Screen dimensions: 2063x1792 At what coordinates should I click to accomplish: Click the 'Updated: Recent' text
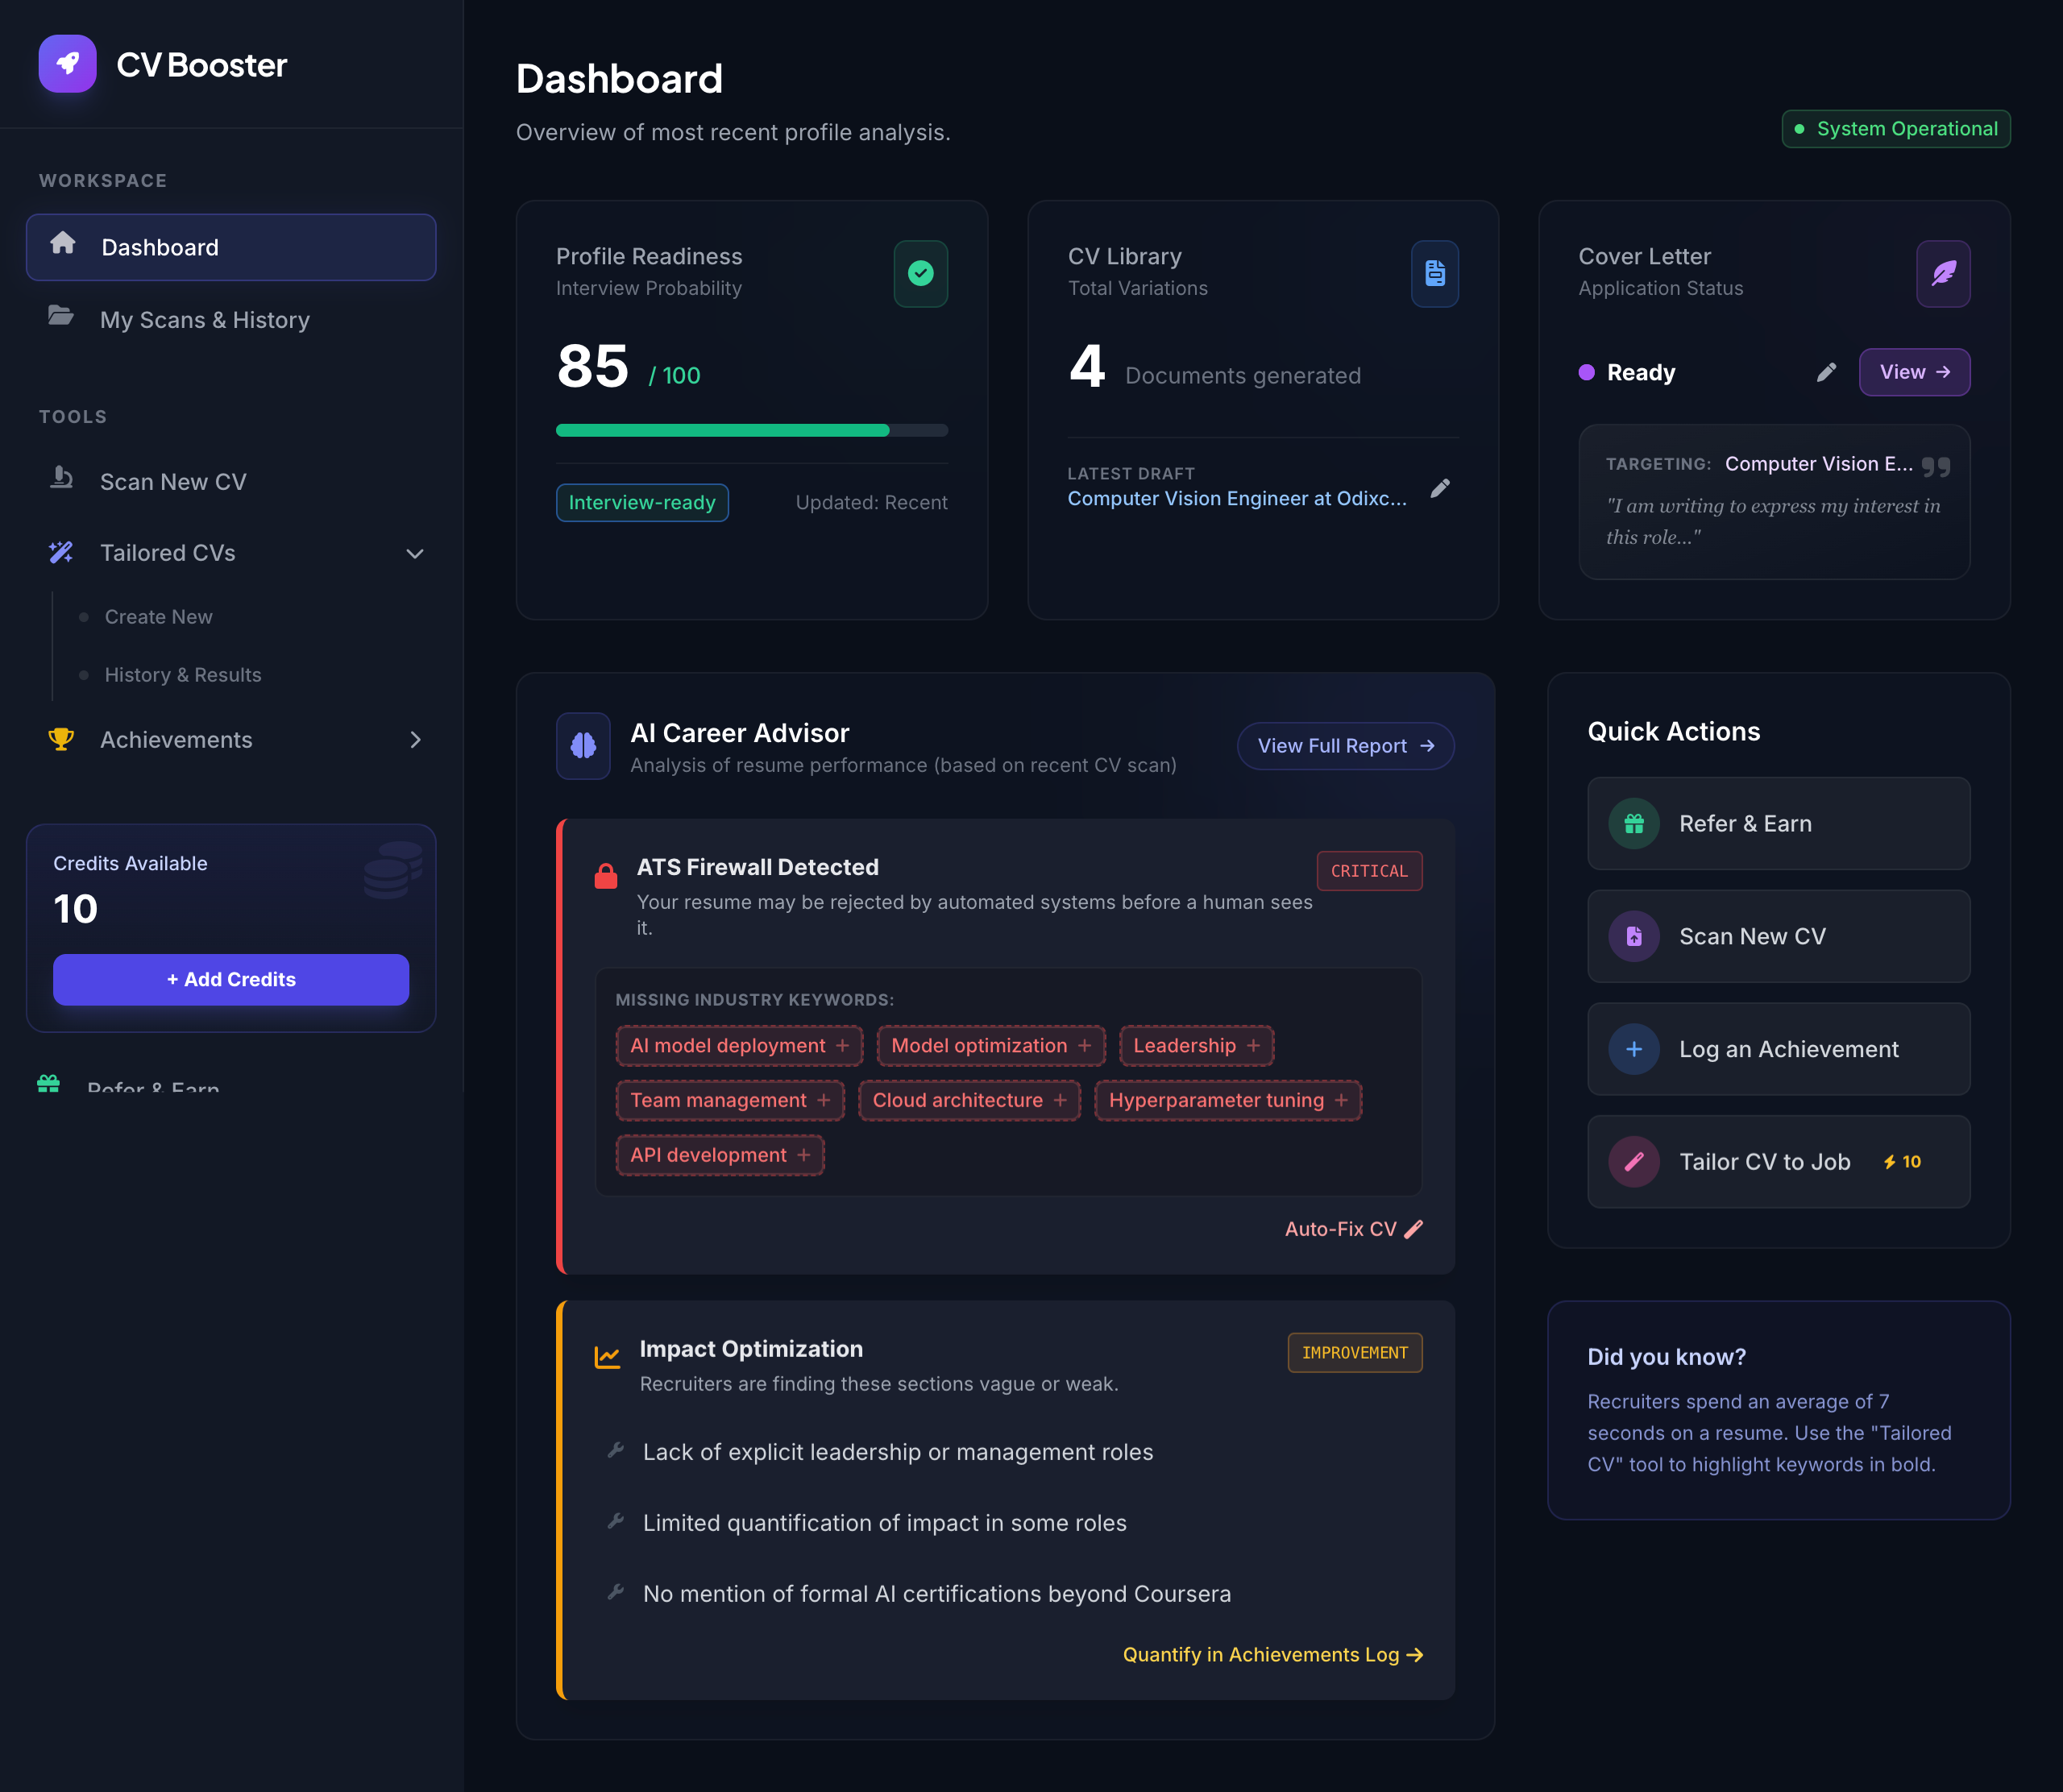pos(871,503)
